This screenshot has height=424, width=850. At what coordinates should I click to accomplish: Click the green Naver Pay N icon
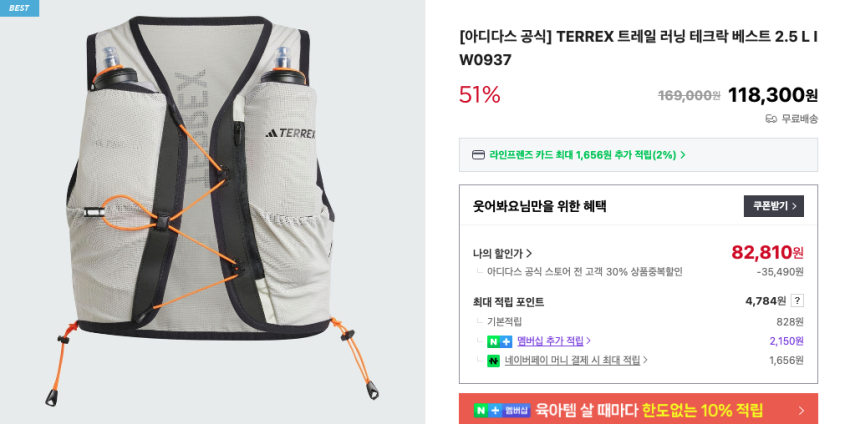pos(493,361)
